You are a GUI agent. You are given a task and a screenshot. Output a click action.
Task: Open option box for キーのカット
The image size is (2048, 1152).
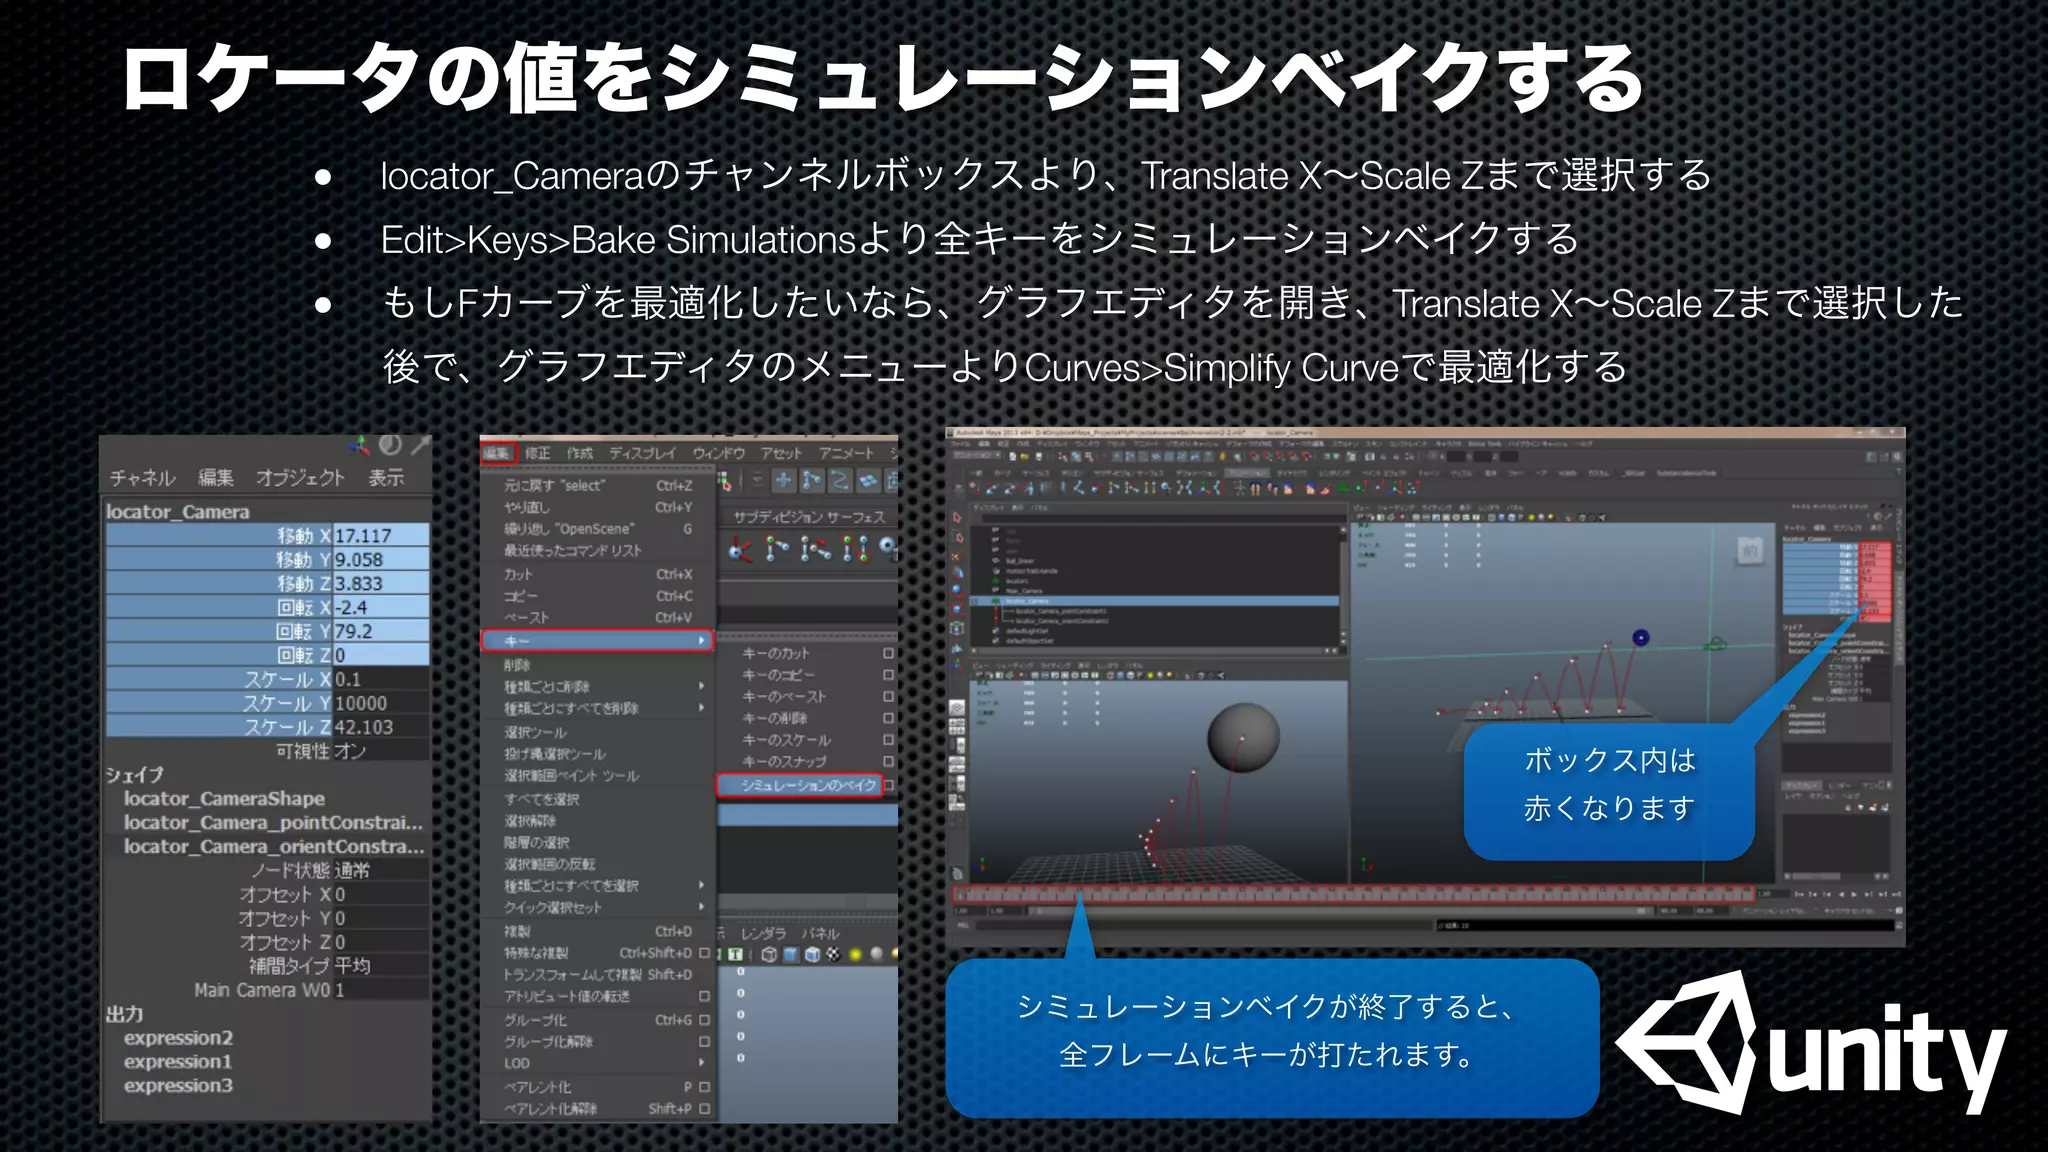click(888, 653)
